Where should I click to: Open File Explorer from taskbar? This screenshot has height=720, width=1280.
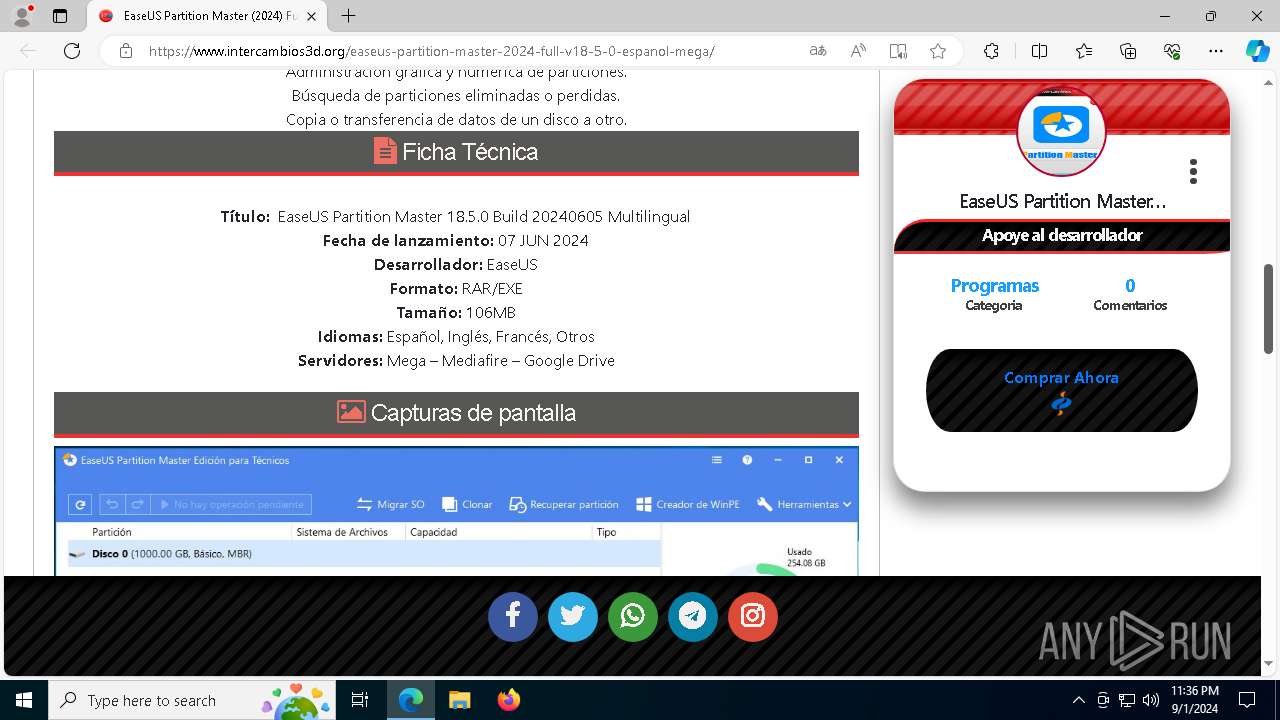tap(459, 700)
